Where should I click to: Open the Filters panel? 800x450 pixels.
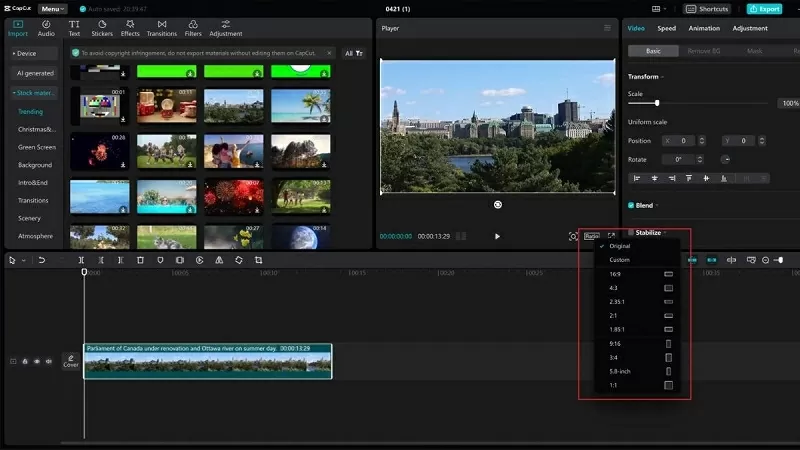(193, 27)
